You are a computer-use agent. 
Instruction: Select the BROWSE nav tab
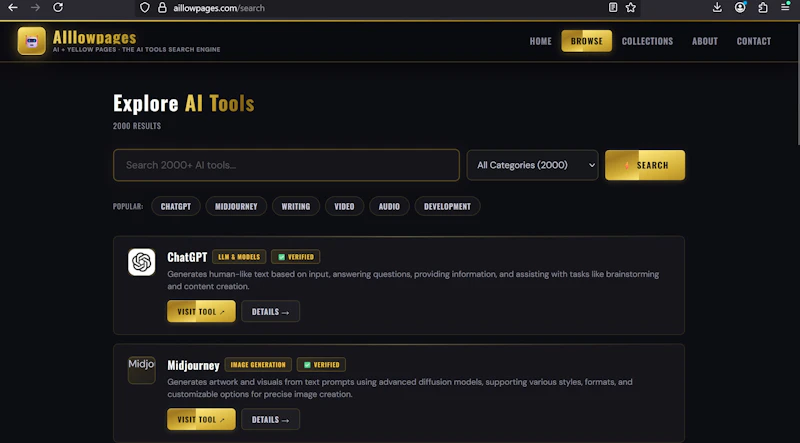(587, 41)
